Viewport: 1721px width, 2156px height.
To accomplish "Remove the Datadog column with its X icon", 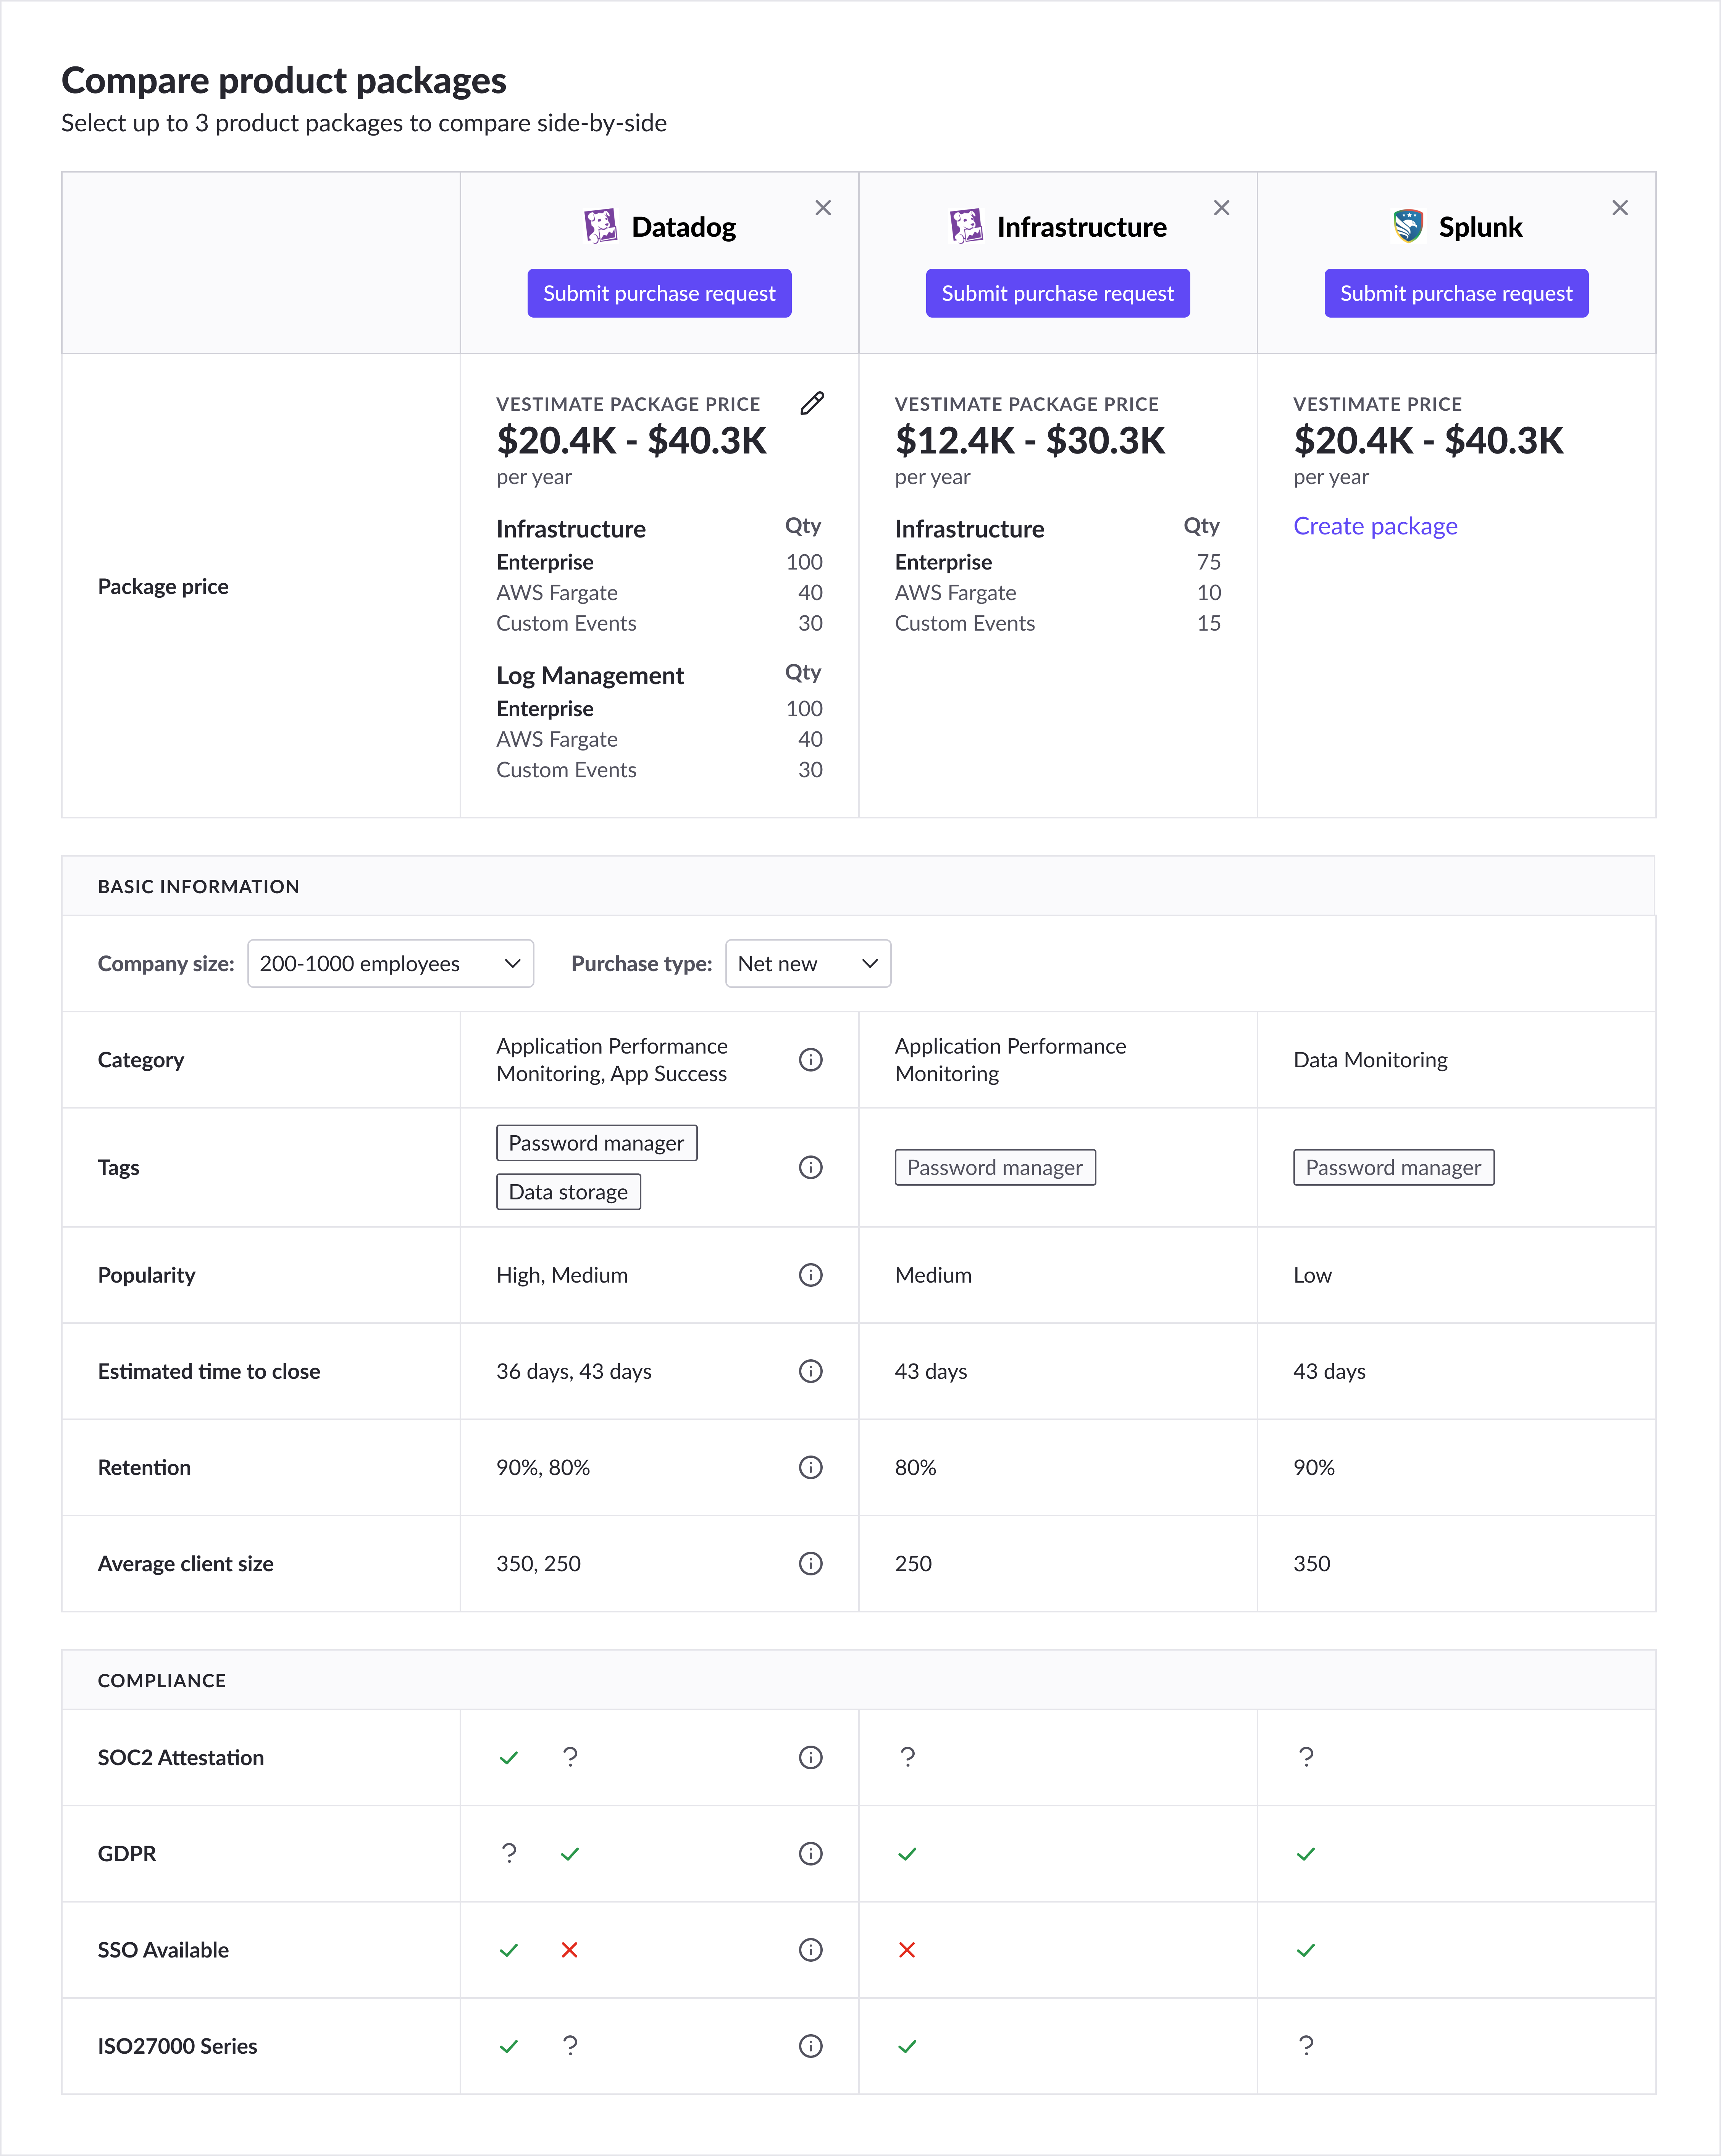I will [x=823, y=208].
